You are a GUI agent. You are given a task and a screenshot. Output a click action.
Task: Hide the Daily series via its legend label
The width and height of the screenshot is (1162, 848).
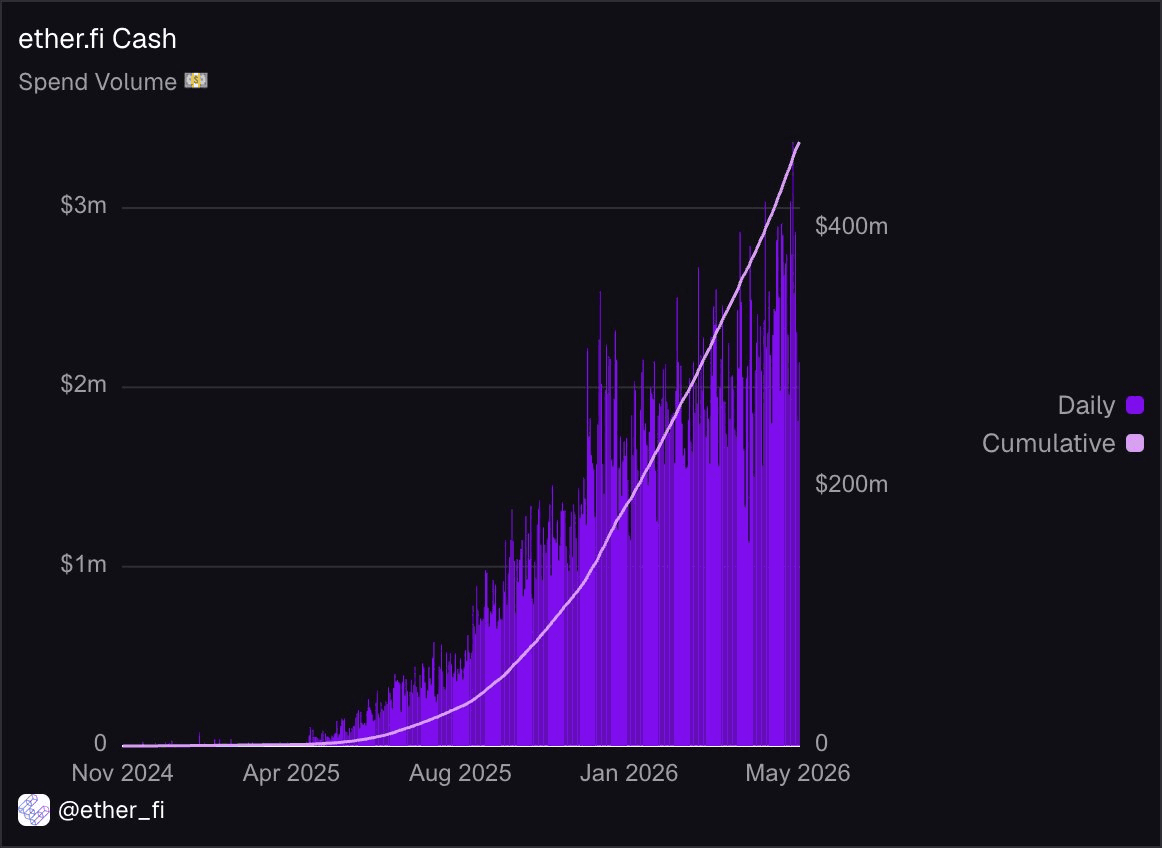(1086, 405)
